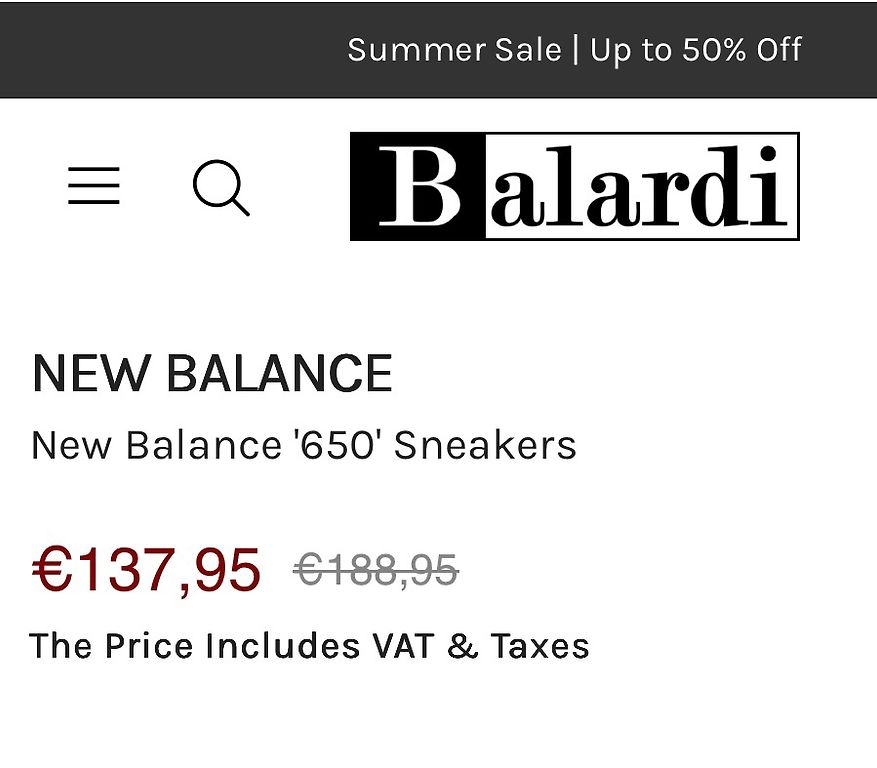Tap the magnifier lens circle
The height and width of the screenshot is (768, 877).
pyautogui.click(x=217, y=183)
